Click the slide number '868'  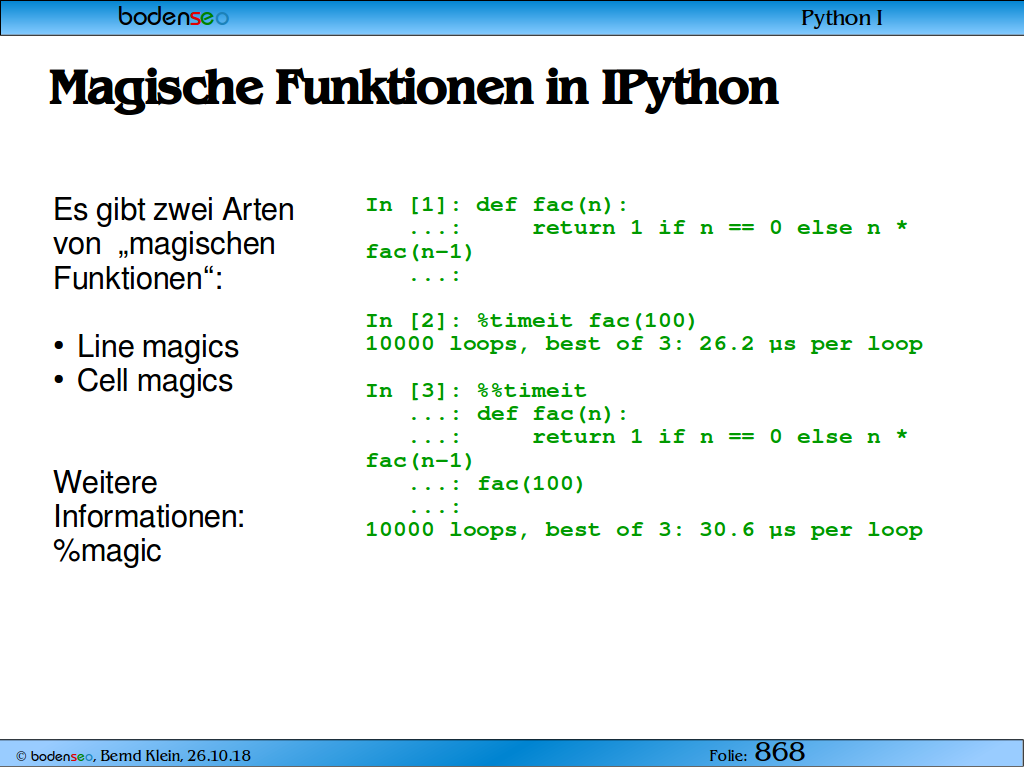point(780,752)
